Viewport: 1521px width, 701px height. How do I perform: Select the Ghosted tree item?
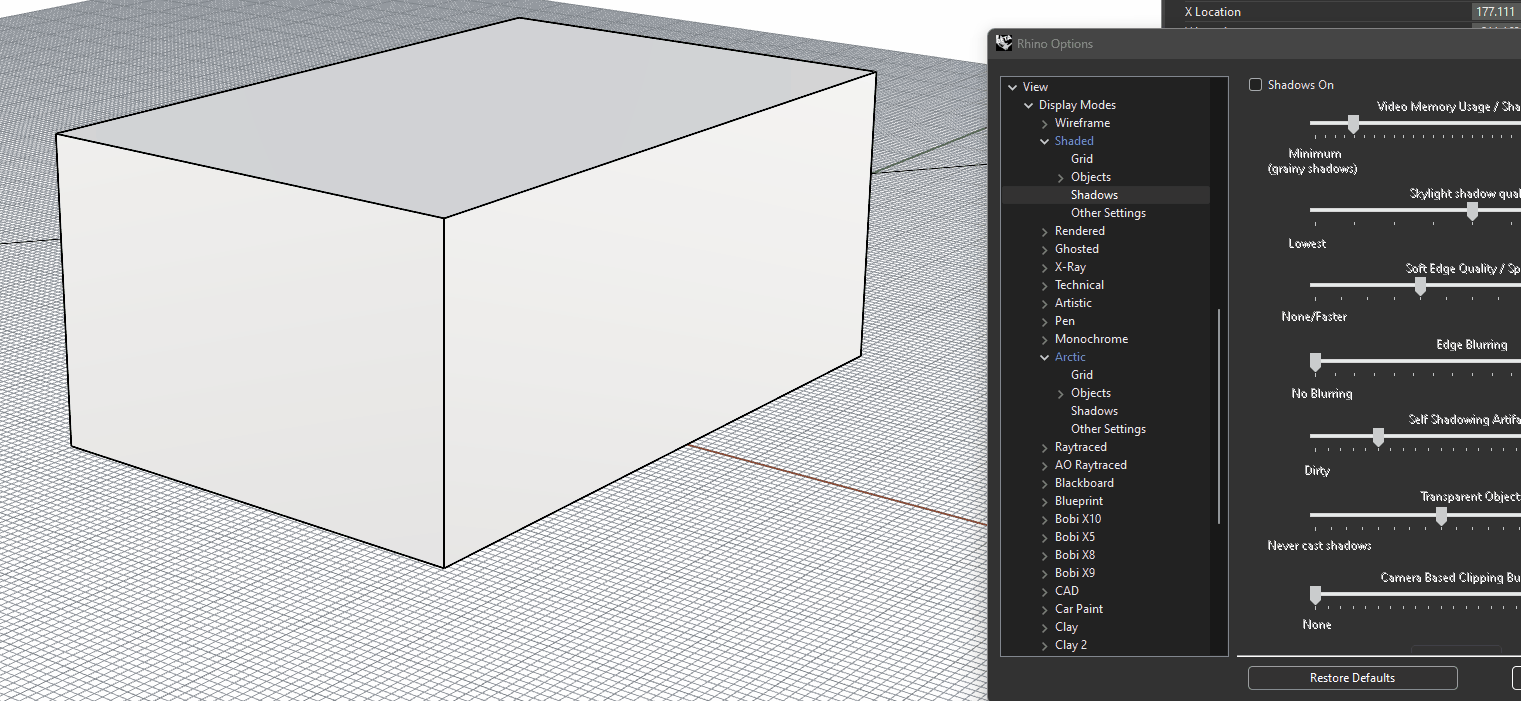[x=1077, y=249]
